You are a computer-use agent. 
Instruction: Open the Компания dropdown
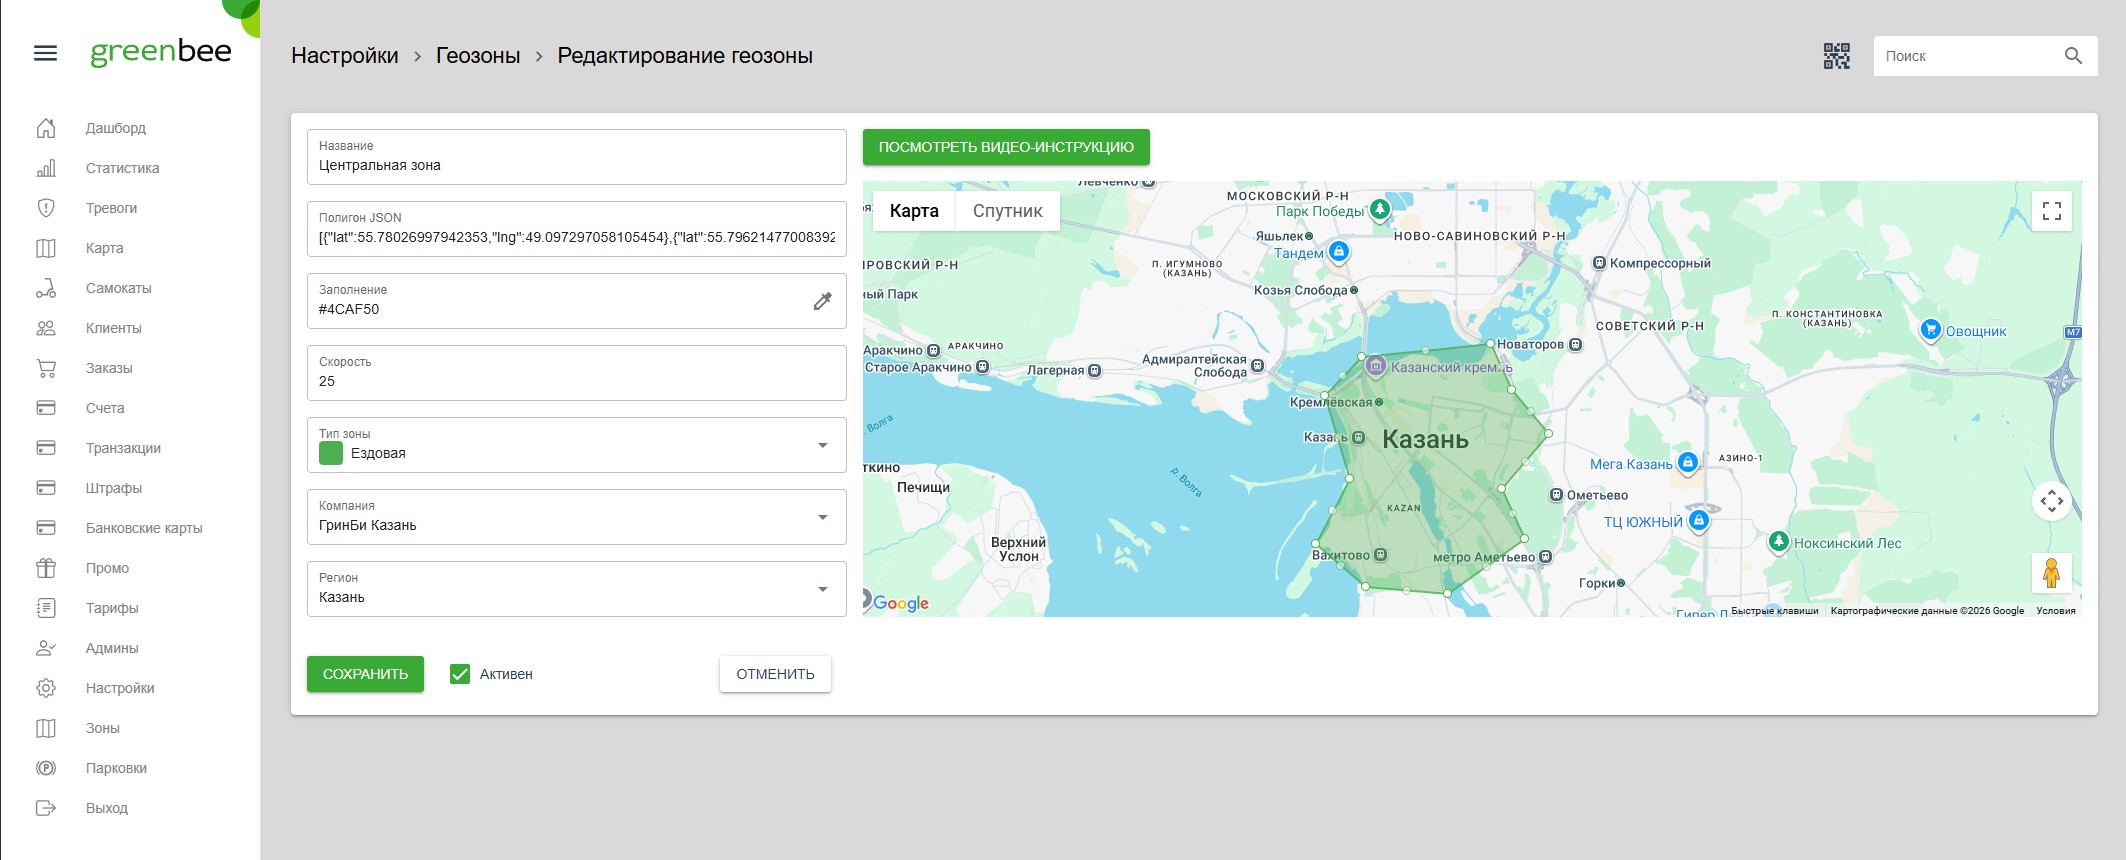pos(822,517)
